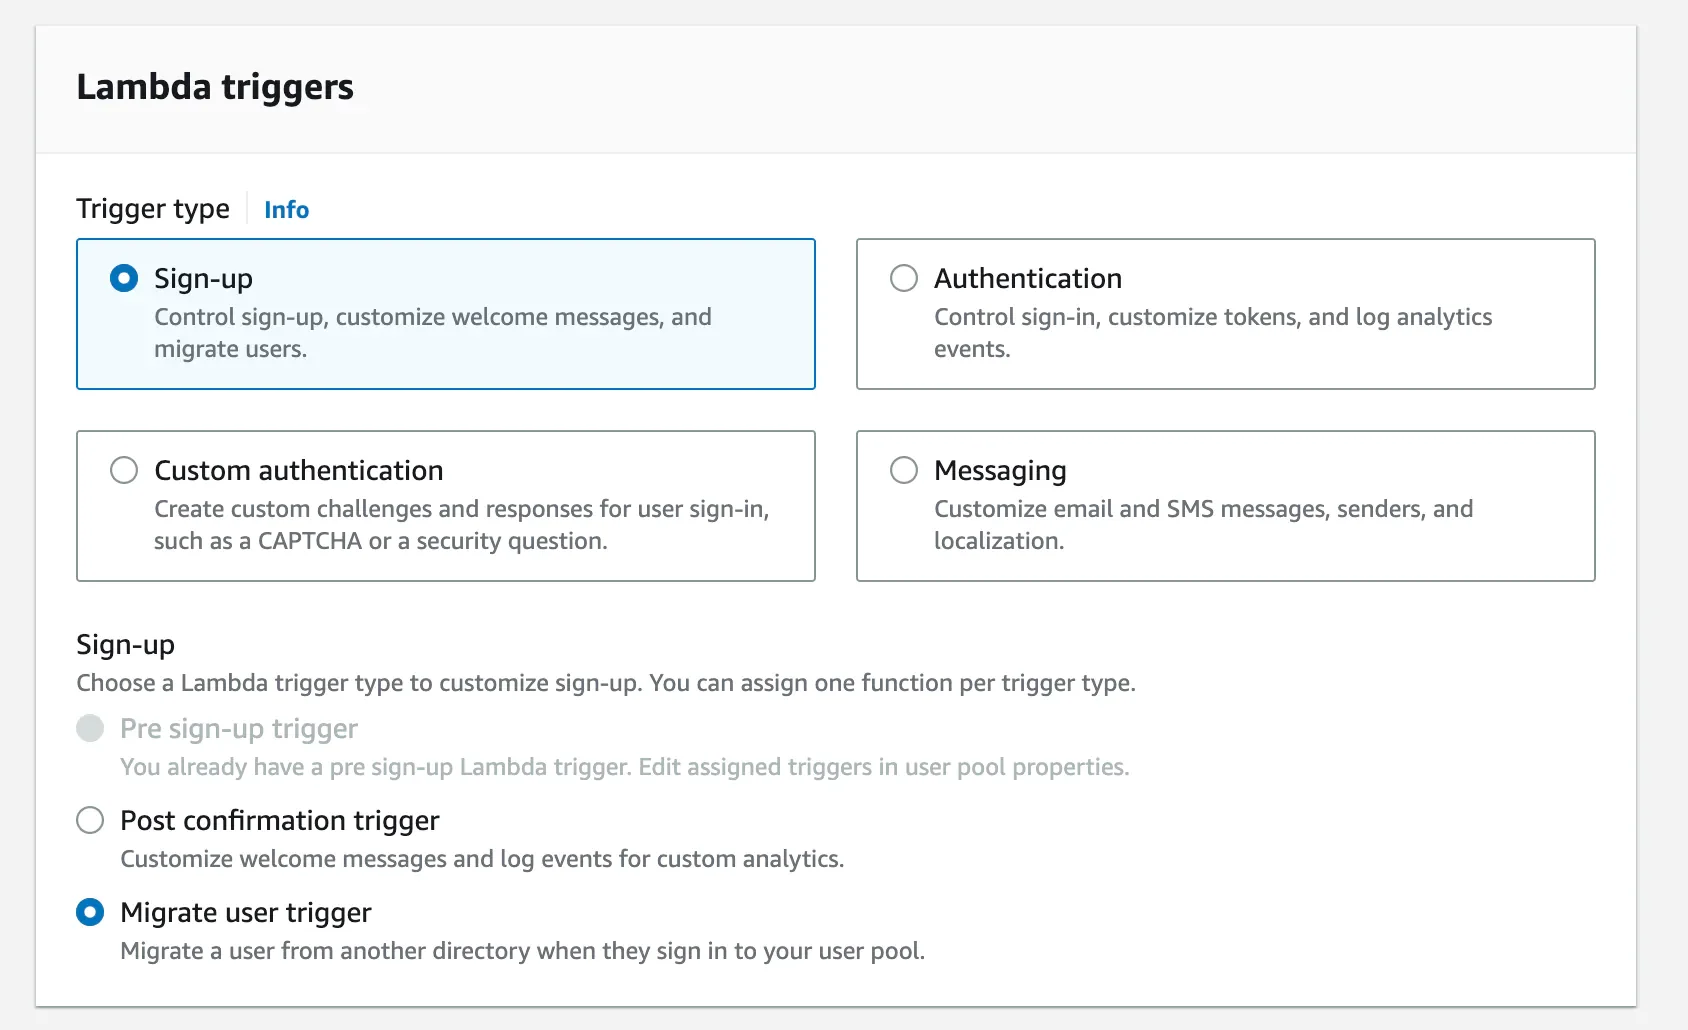Click the Custom authentication option card
1688x1030 pixels.
pyautogui.click(x=445, y=505)
